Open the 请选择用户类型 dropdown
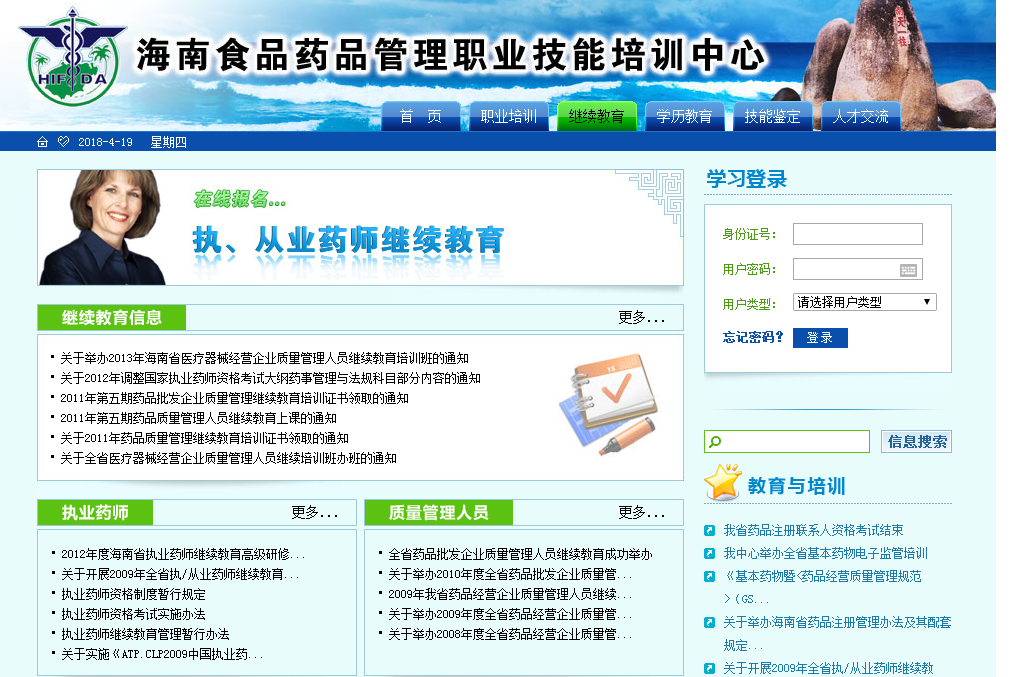This screenshot has height=677, width=1017. coord(864,302)
